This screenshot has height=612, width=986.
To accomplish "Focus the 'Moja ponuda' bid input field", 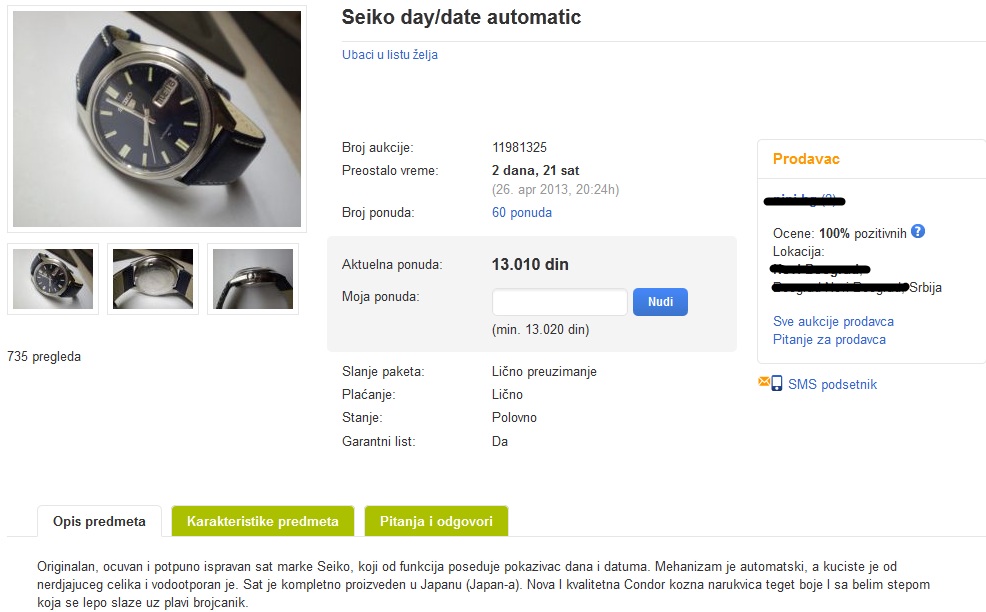I will point(560,302).
